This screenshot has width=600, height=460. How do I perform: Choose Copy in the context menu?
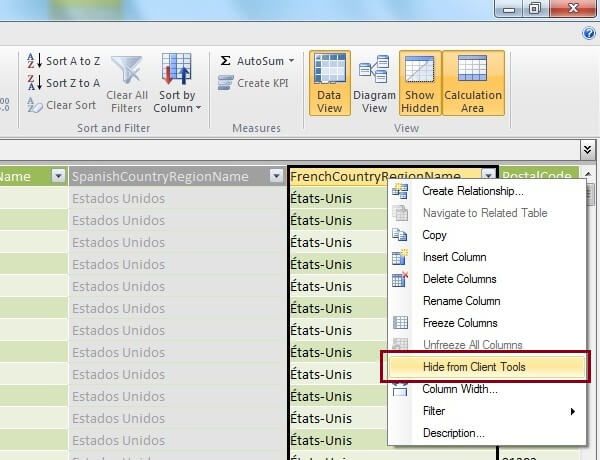tap(487, 235)
